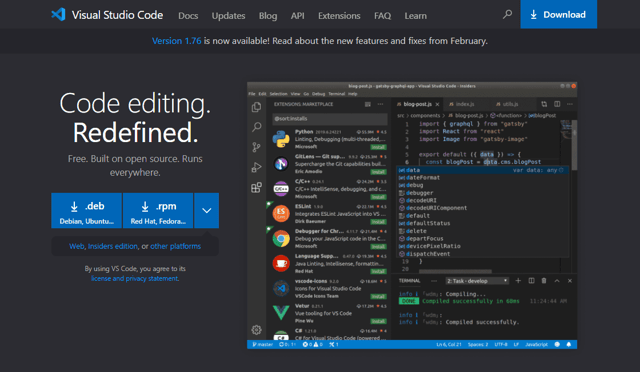Click the vscode-icons extension icon

[x=281, y=288]
